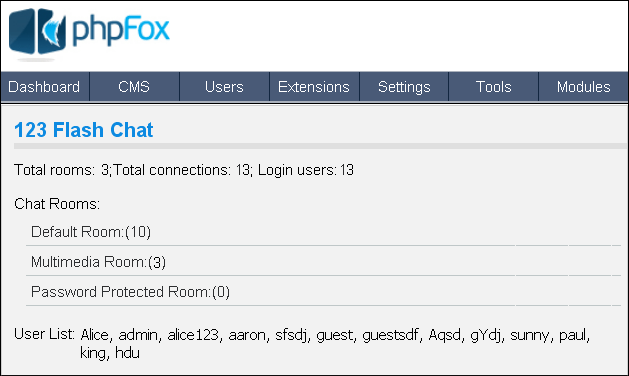Open the CMS menu
Image resolution: width=629 pixels, height=376 pixels.
[134, 87]
